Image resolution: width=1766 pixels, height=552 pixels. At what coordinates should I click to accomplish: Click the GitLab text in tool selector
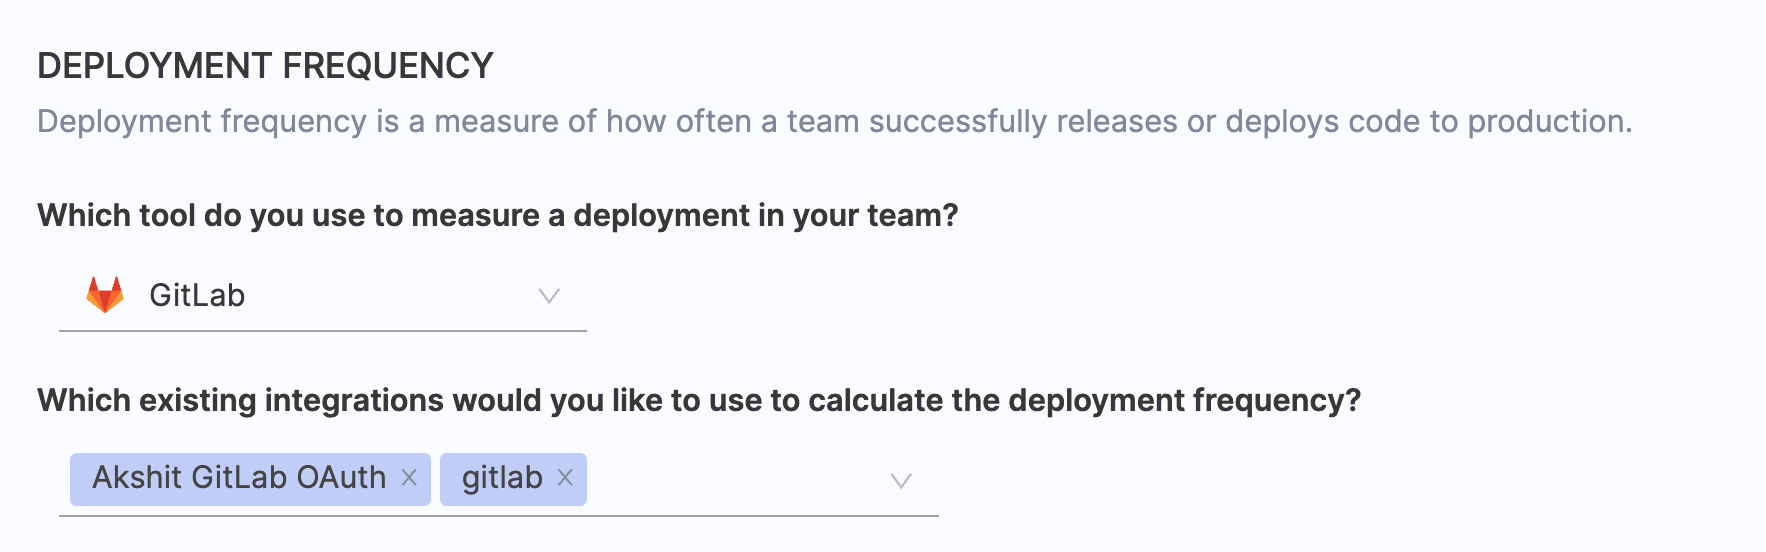tap(197, 296)
